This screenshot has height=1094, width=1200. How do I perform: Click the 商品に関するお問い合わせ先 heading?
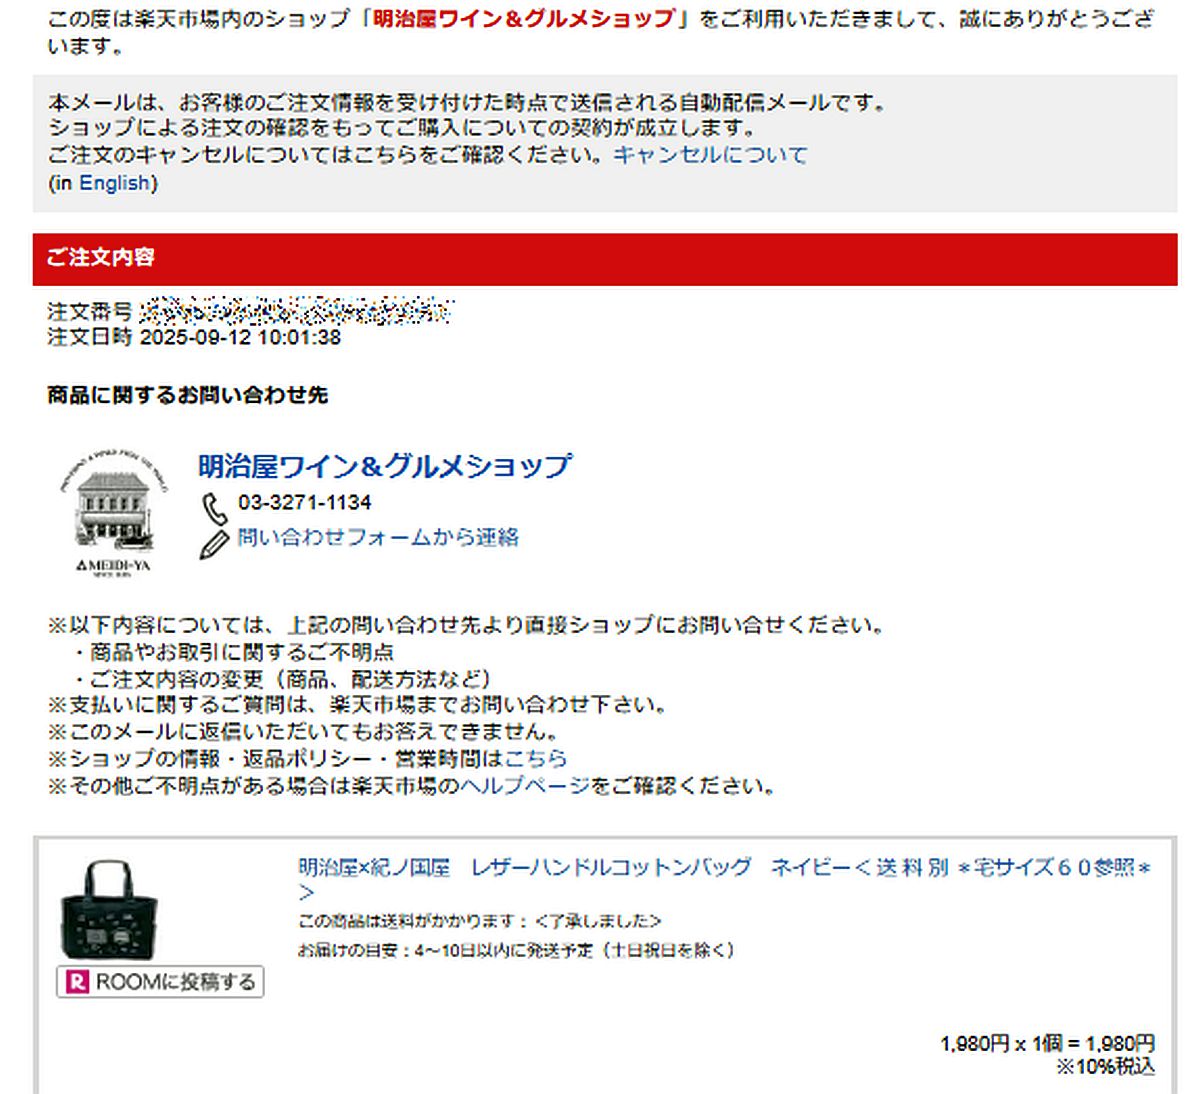click(188, 395)
